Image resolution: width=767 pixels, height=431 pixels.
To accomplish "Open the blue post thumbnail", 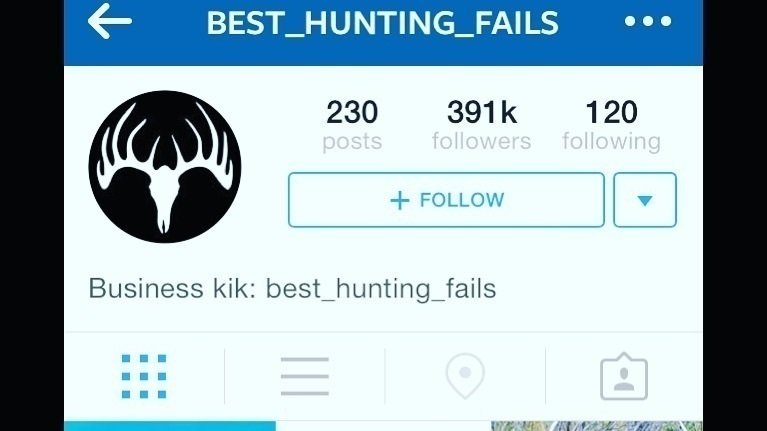I will (x=170, y=426).
